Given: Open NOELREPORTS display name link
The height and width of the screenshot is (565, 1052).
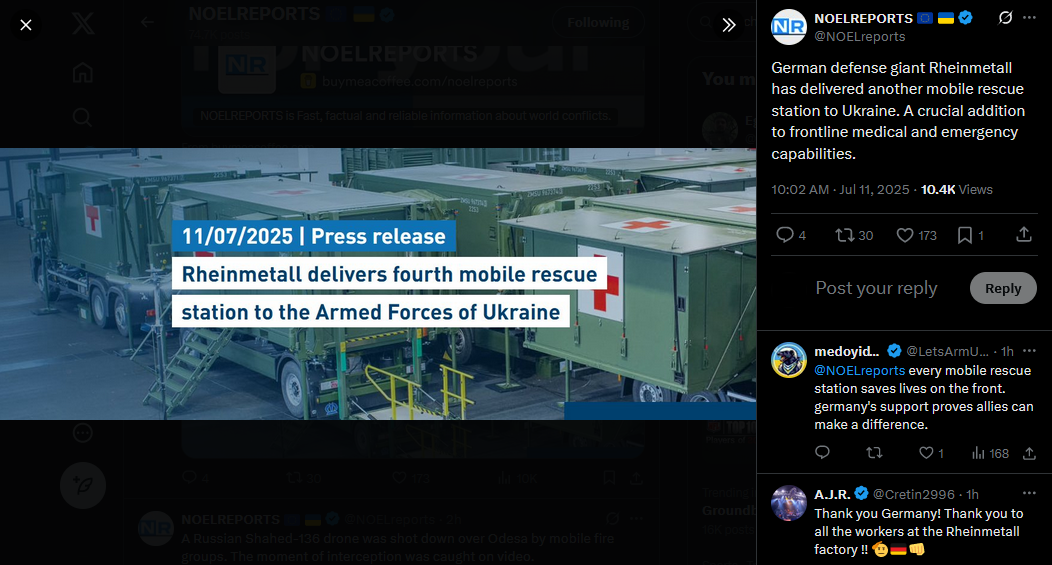Looking at the screenshot, I should tap(863, 18).
